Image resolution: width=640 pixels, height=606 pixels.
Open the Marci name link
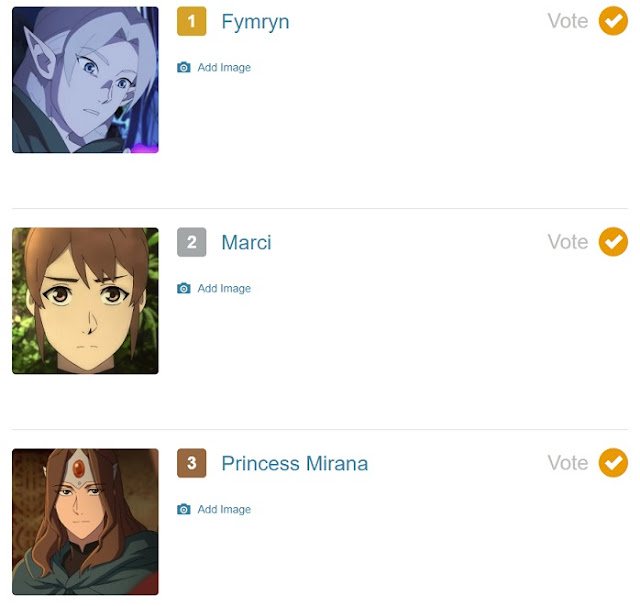(246, 242)
